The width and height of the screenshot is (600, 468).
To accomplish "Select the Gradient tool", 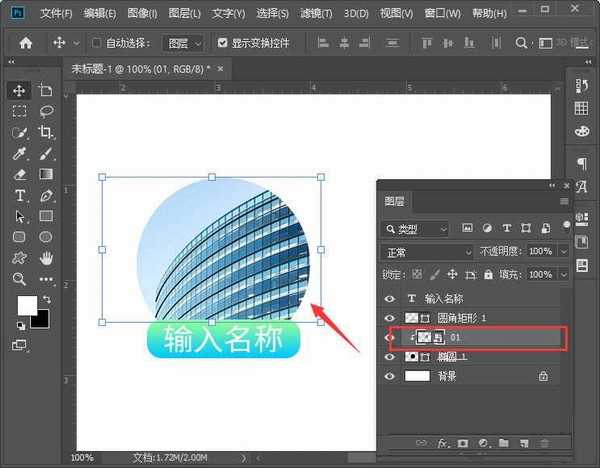I will click(x=46, y=174).
